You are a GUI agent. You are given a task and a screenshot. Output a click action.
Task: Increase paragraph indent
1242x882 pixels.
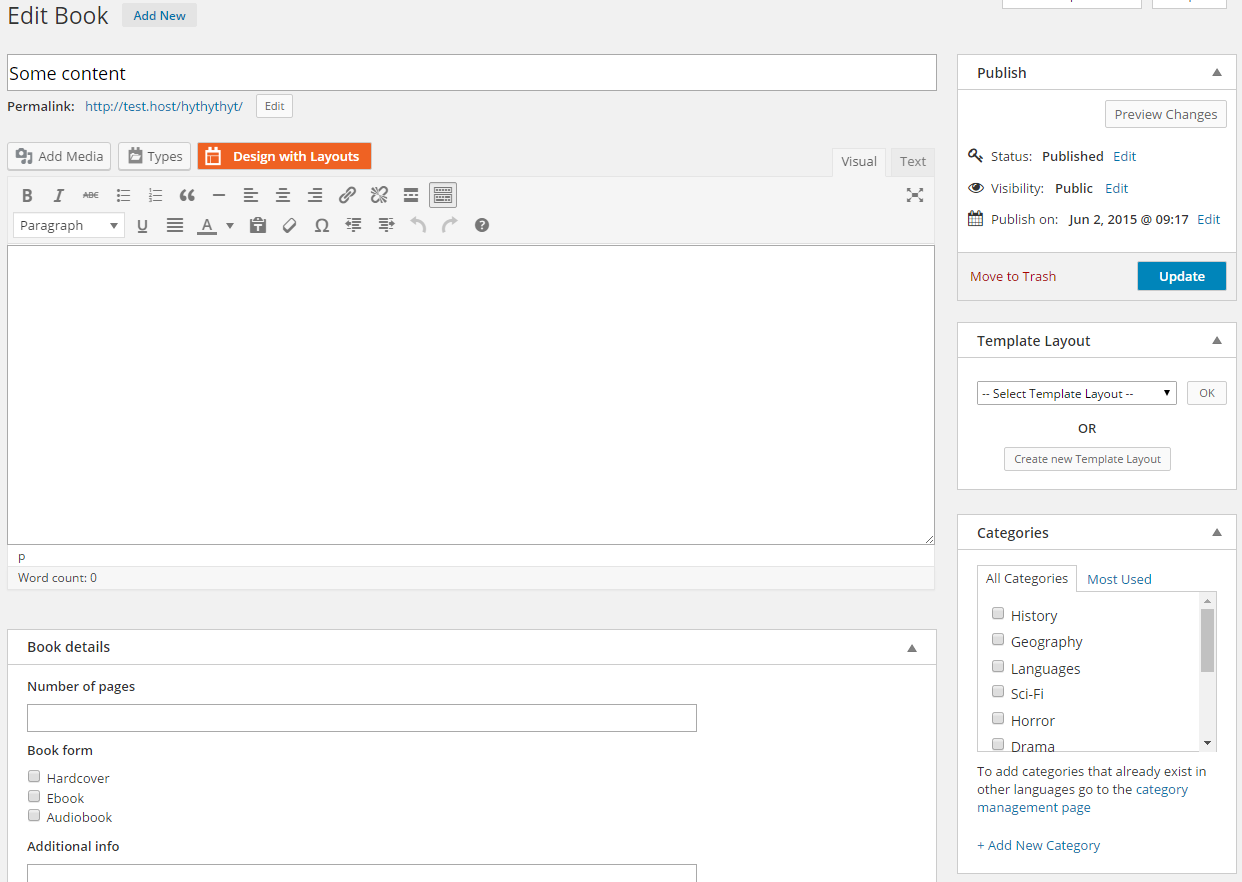tap(386, 225)
